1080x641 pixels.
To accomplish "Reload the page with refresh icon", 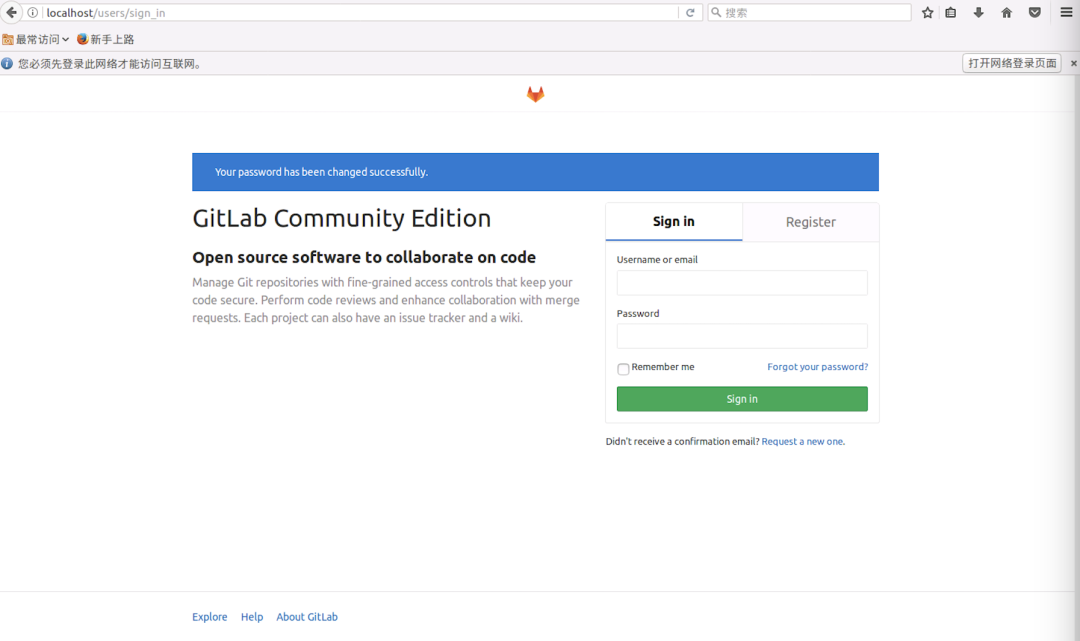I will (x=690, y=12).
